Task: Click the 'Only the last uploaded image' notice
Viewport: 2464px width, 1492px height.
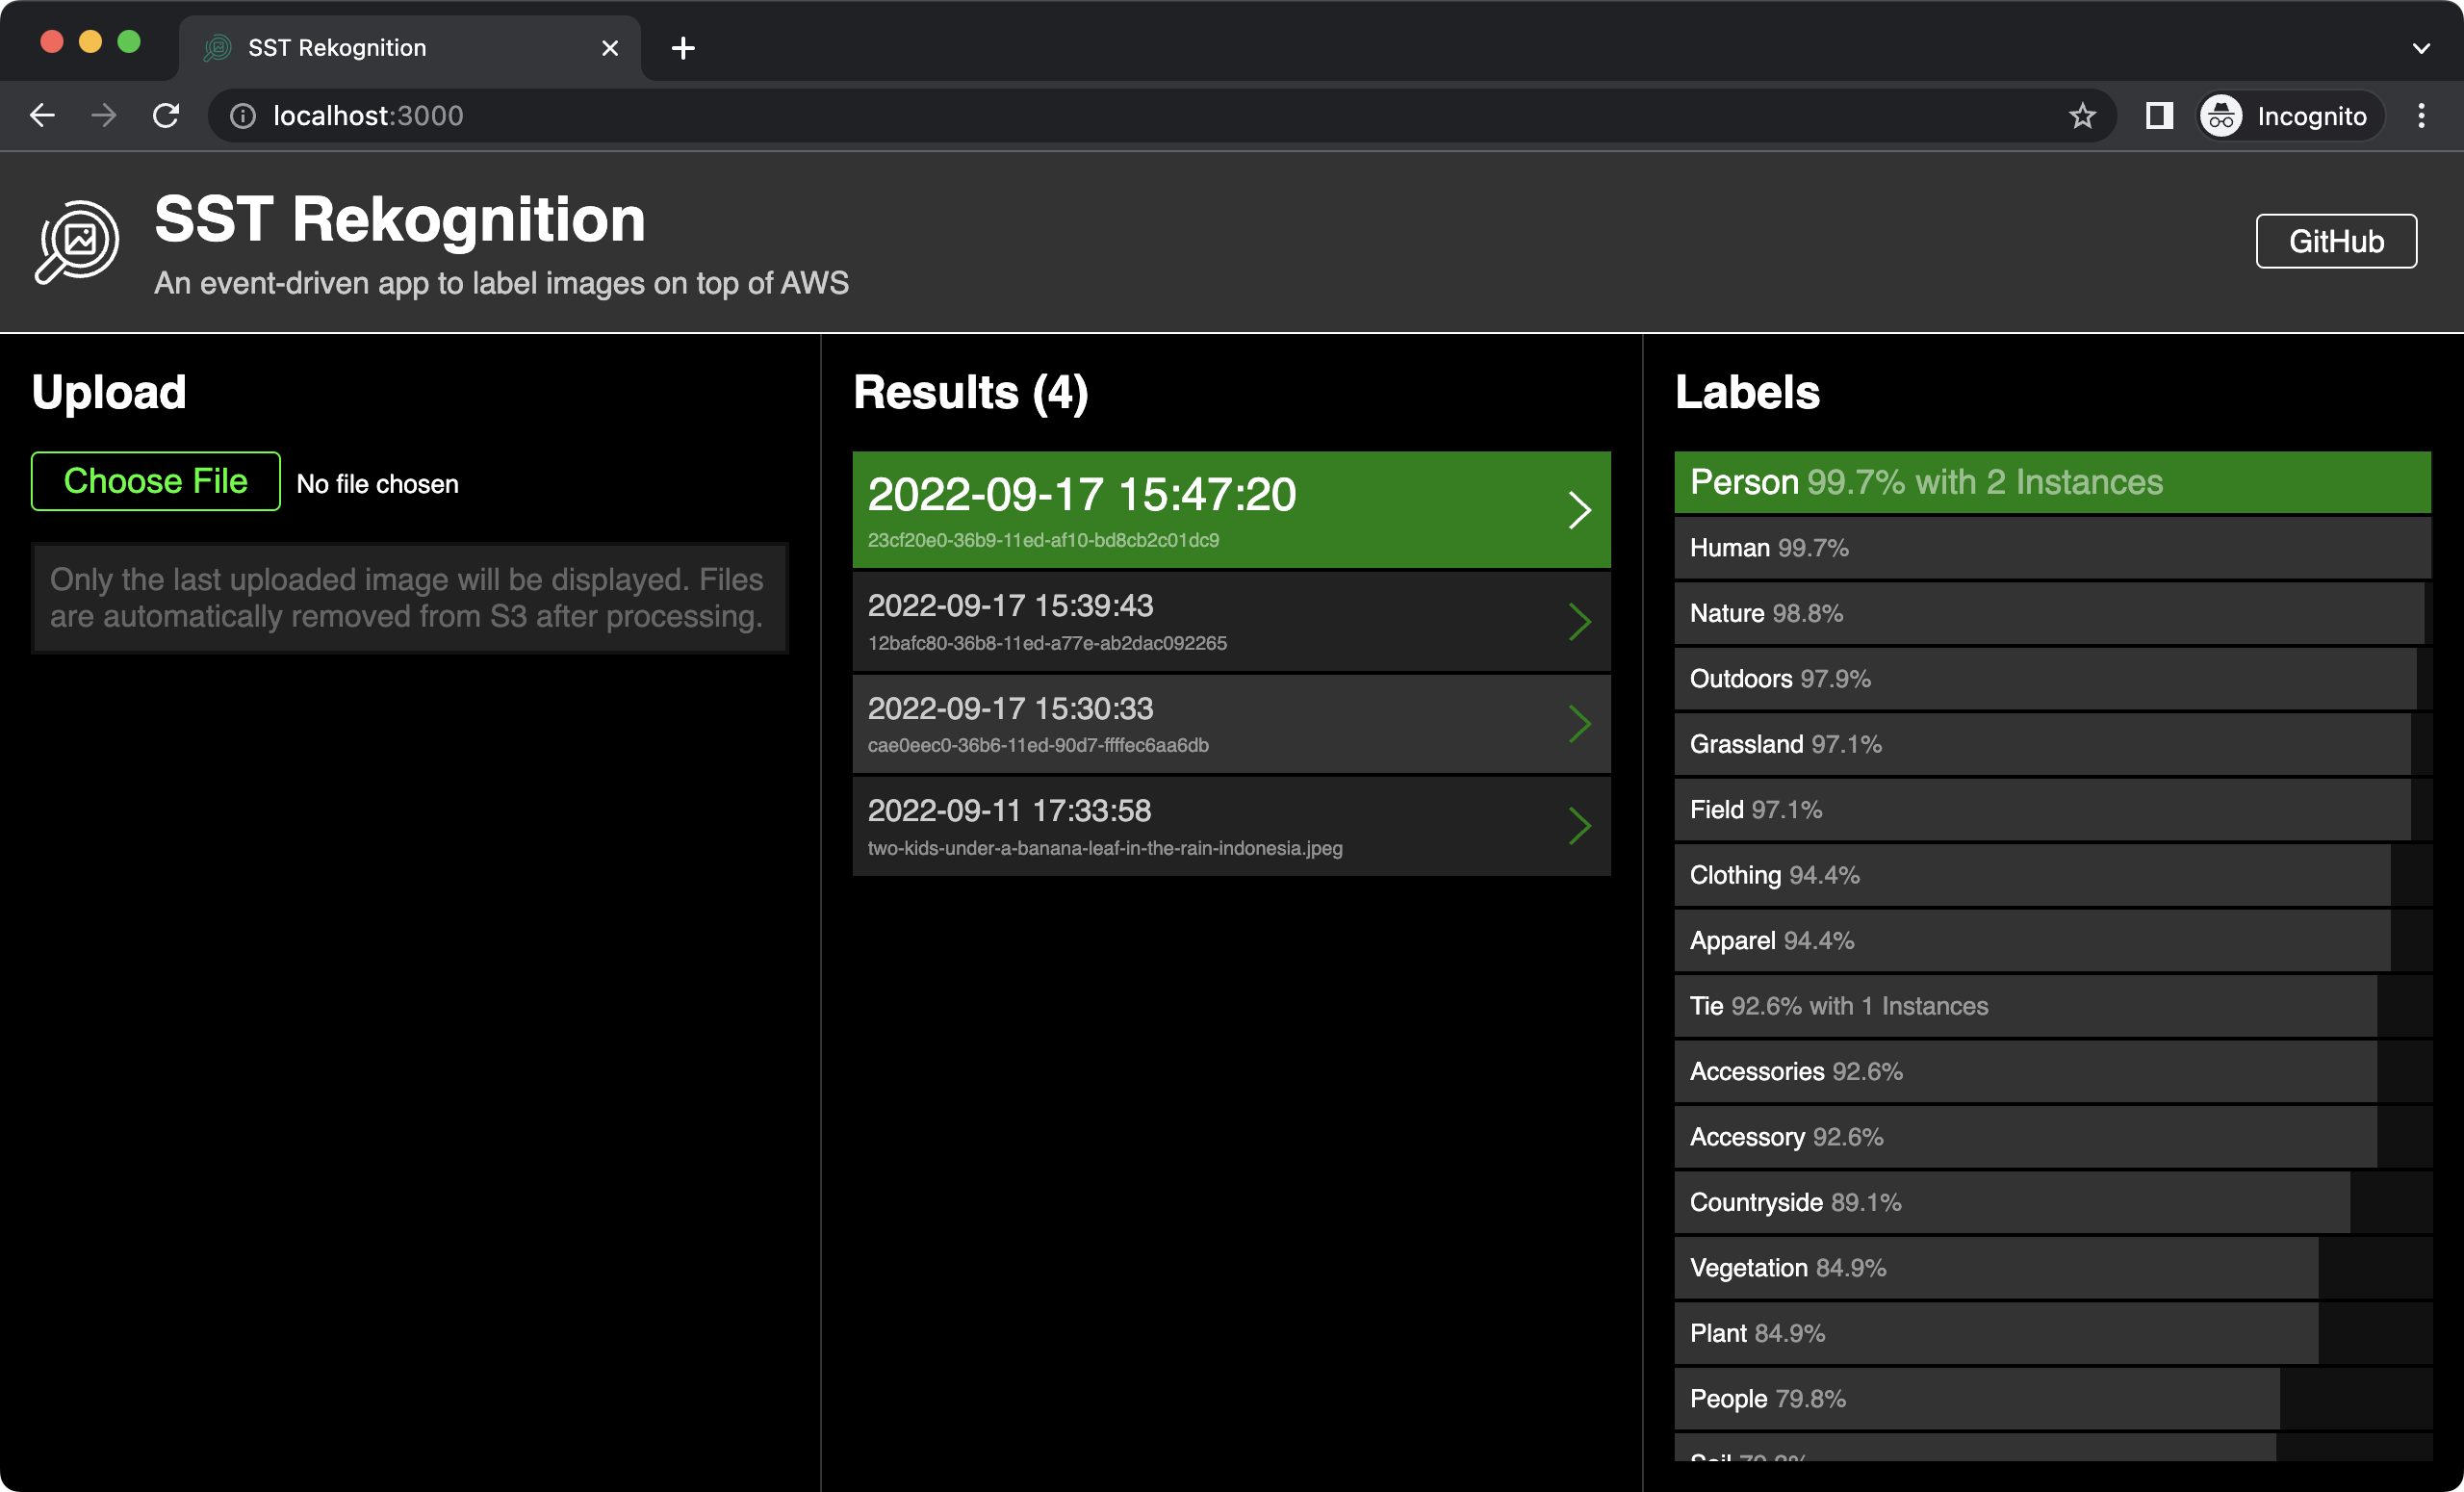Action: [408, 598]
